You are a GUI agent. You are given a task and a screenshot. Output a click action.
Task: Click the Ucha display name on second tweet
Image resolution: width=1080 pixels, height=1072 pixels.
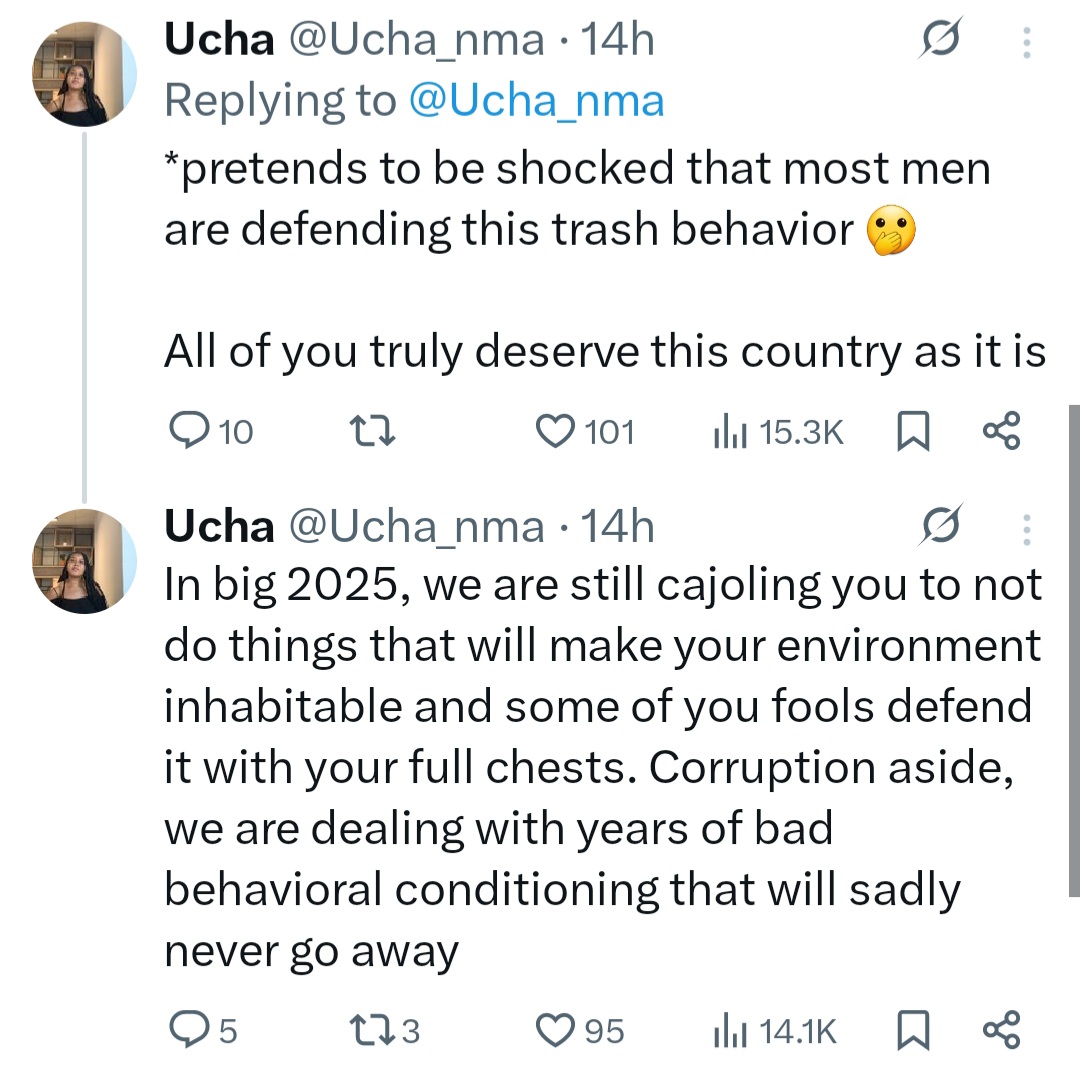218,527
